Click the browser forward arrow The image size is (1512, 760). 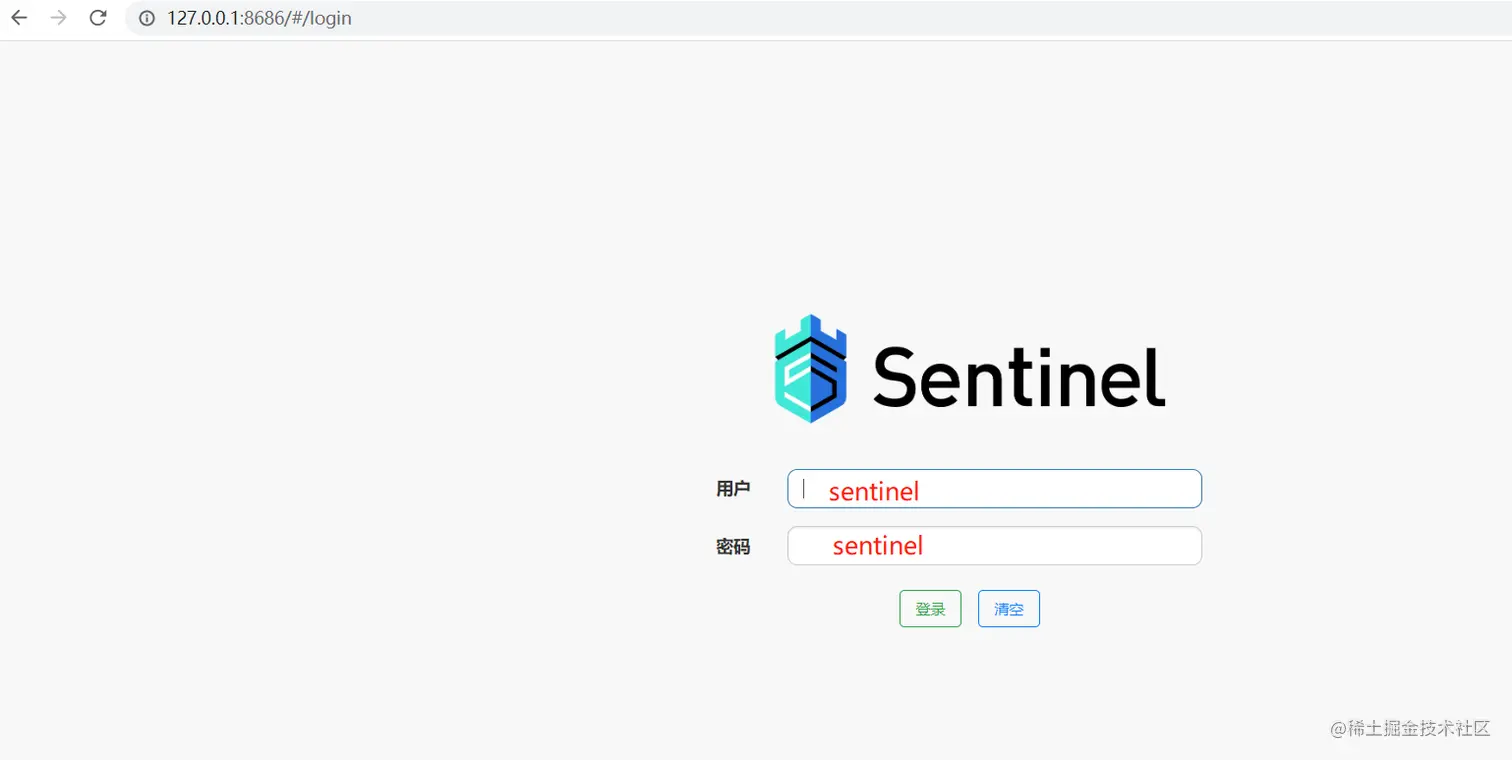(x=58, y=18)
